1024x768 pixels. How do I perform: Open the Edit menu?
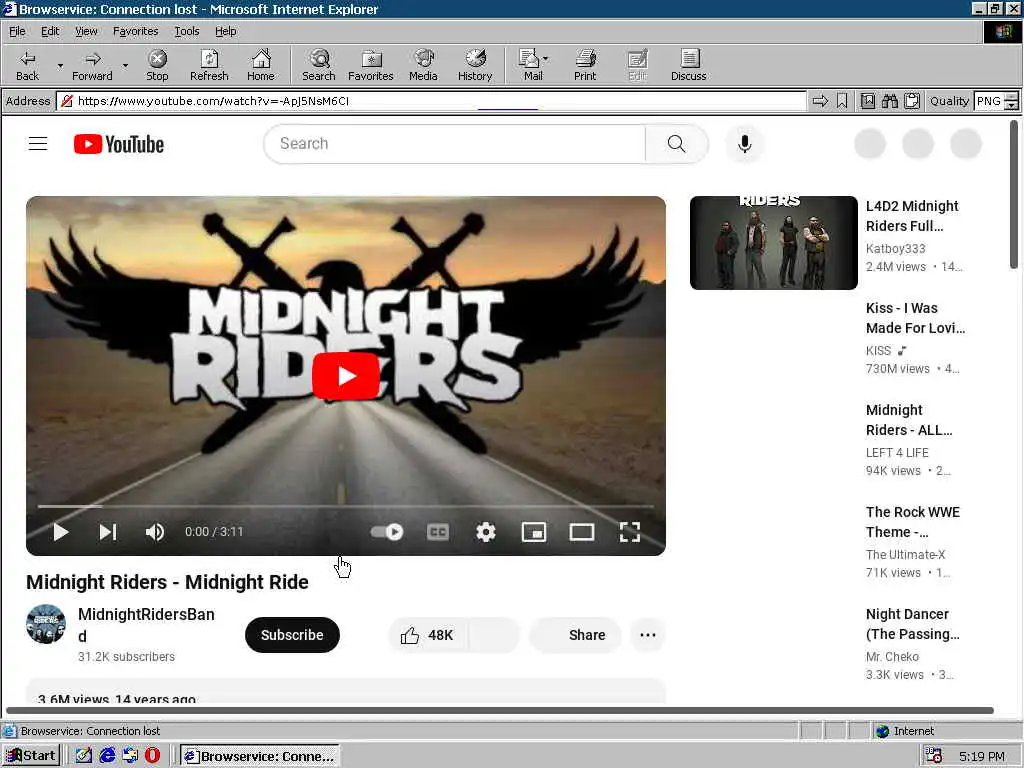coord(50,31)
